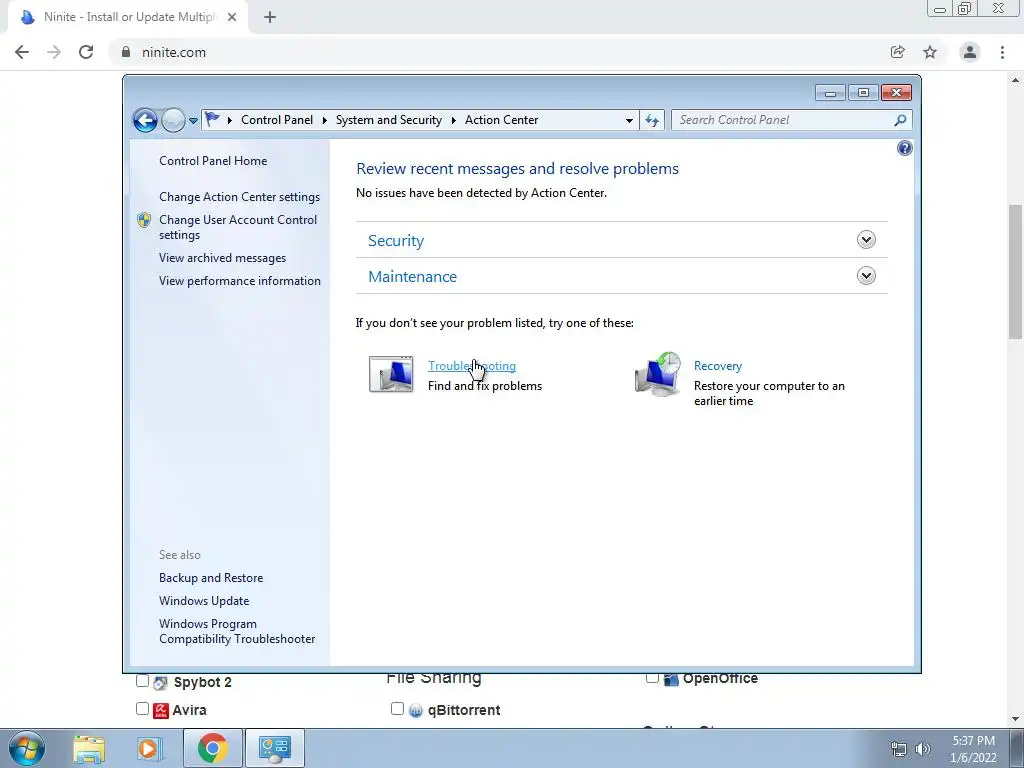This screenshot has width=1024, height=768.
Task: Open Windows Program Compatibility Troubleshooter link
Action: (236, 632)
